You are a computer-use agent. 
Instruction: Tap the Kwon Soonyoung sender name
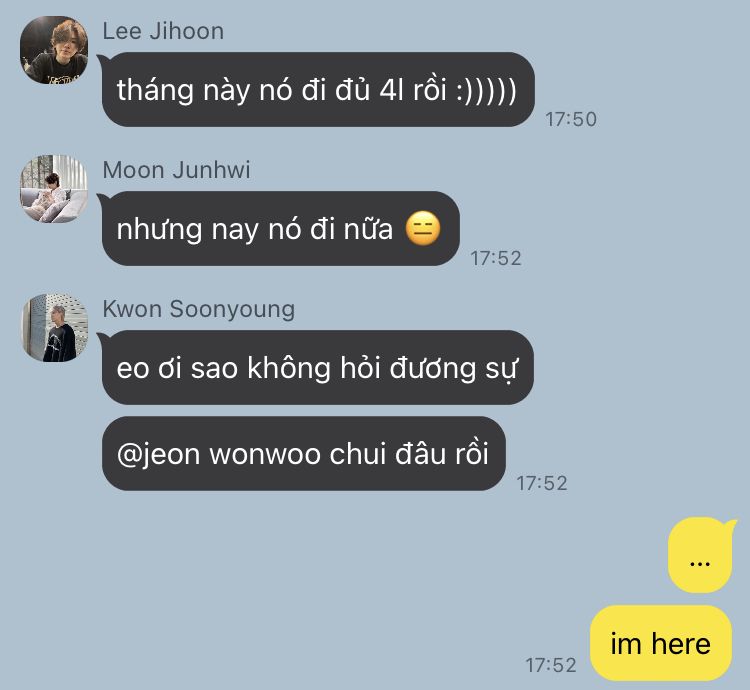click(199, 309)
